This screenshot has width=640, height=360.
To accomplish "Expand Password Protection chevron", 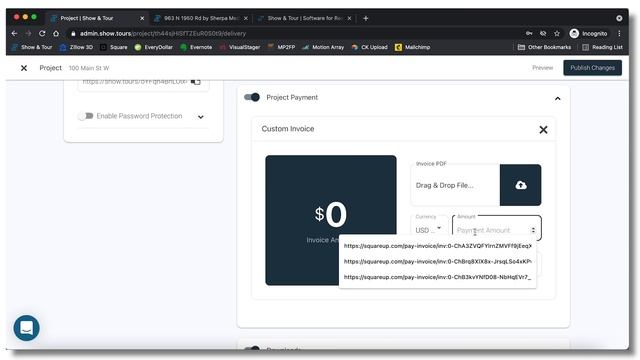I will 201,117.
